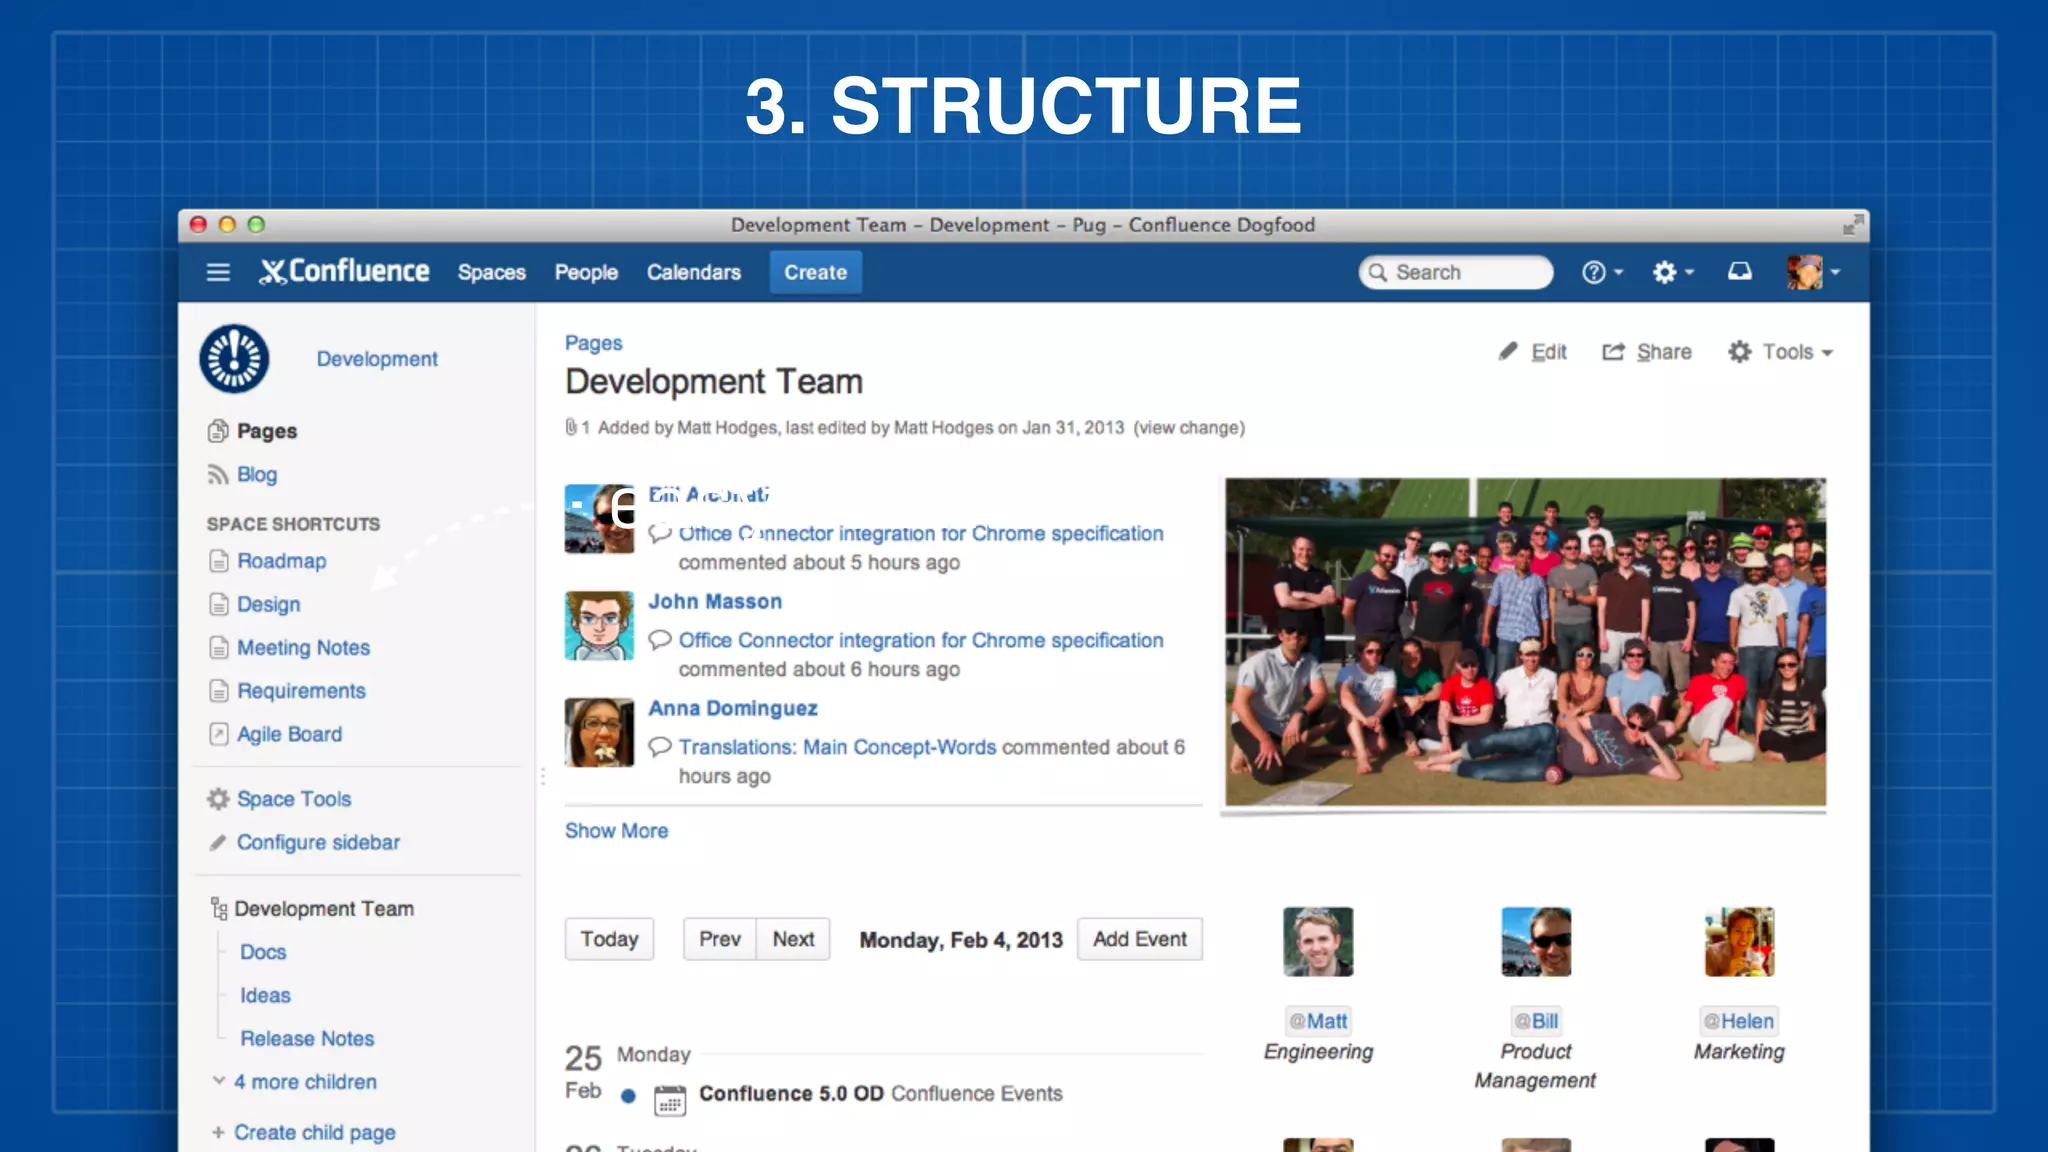The image size is (2048, 1152).
Task: Click the fullscreen arrows in the title bar
Action: (1853, 225)
